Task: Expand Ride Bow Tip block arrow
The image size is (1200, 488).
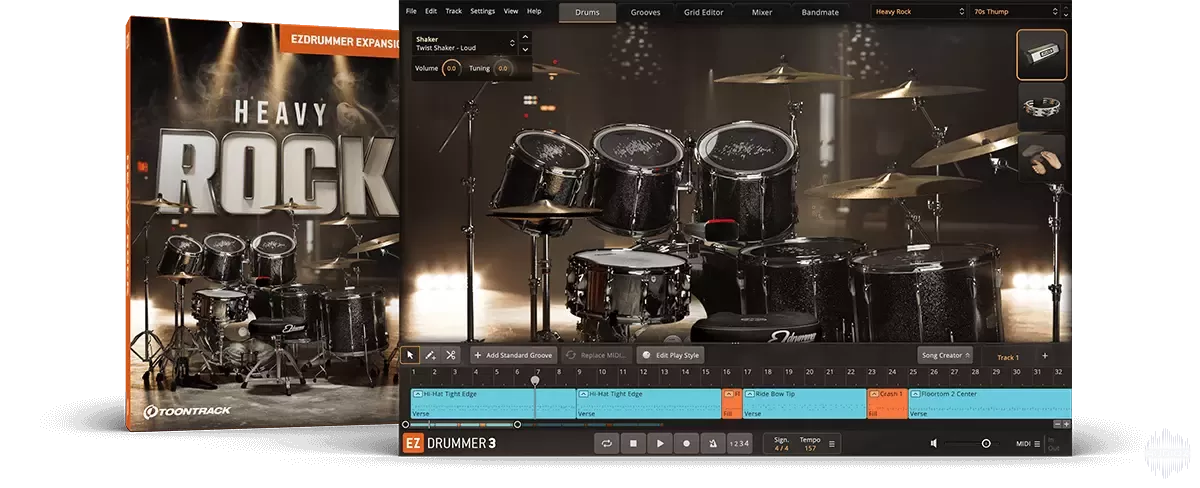Action: tap(749, 394)
